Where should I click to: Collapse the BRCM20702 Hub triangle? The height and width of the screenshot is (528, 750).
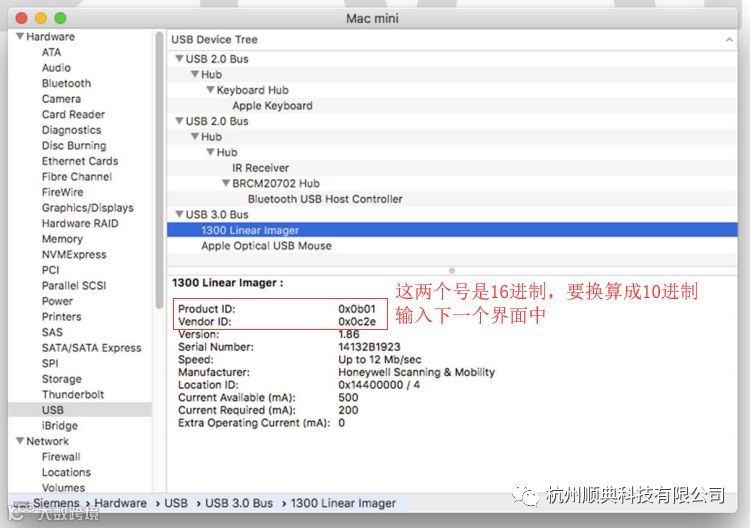point(226,183)
